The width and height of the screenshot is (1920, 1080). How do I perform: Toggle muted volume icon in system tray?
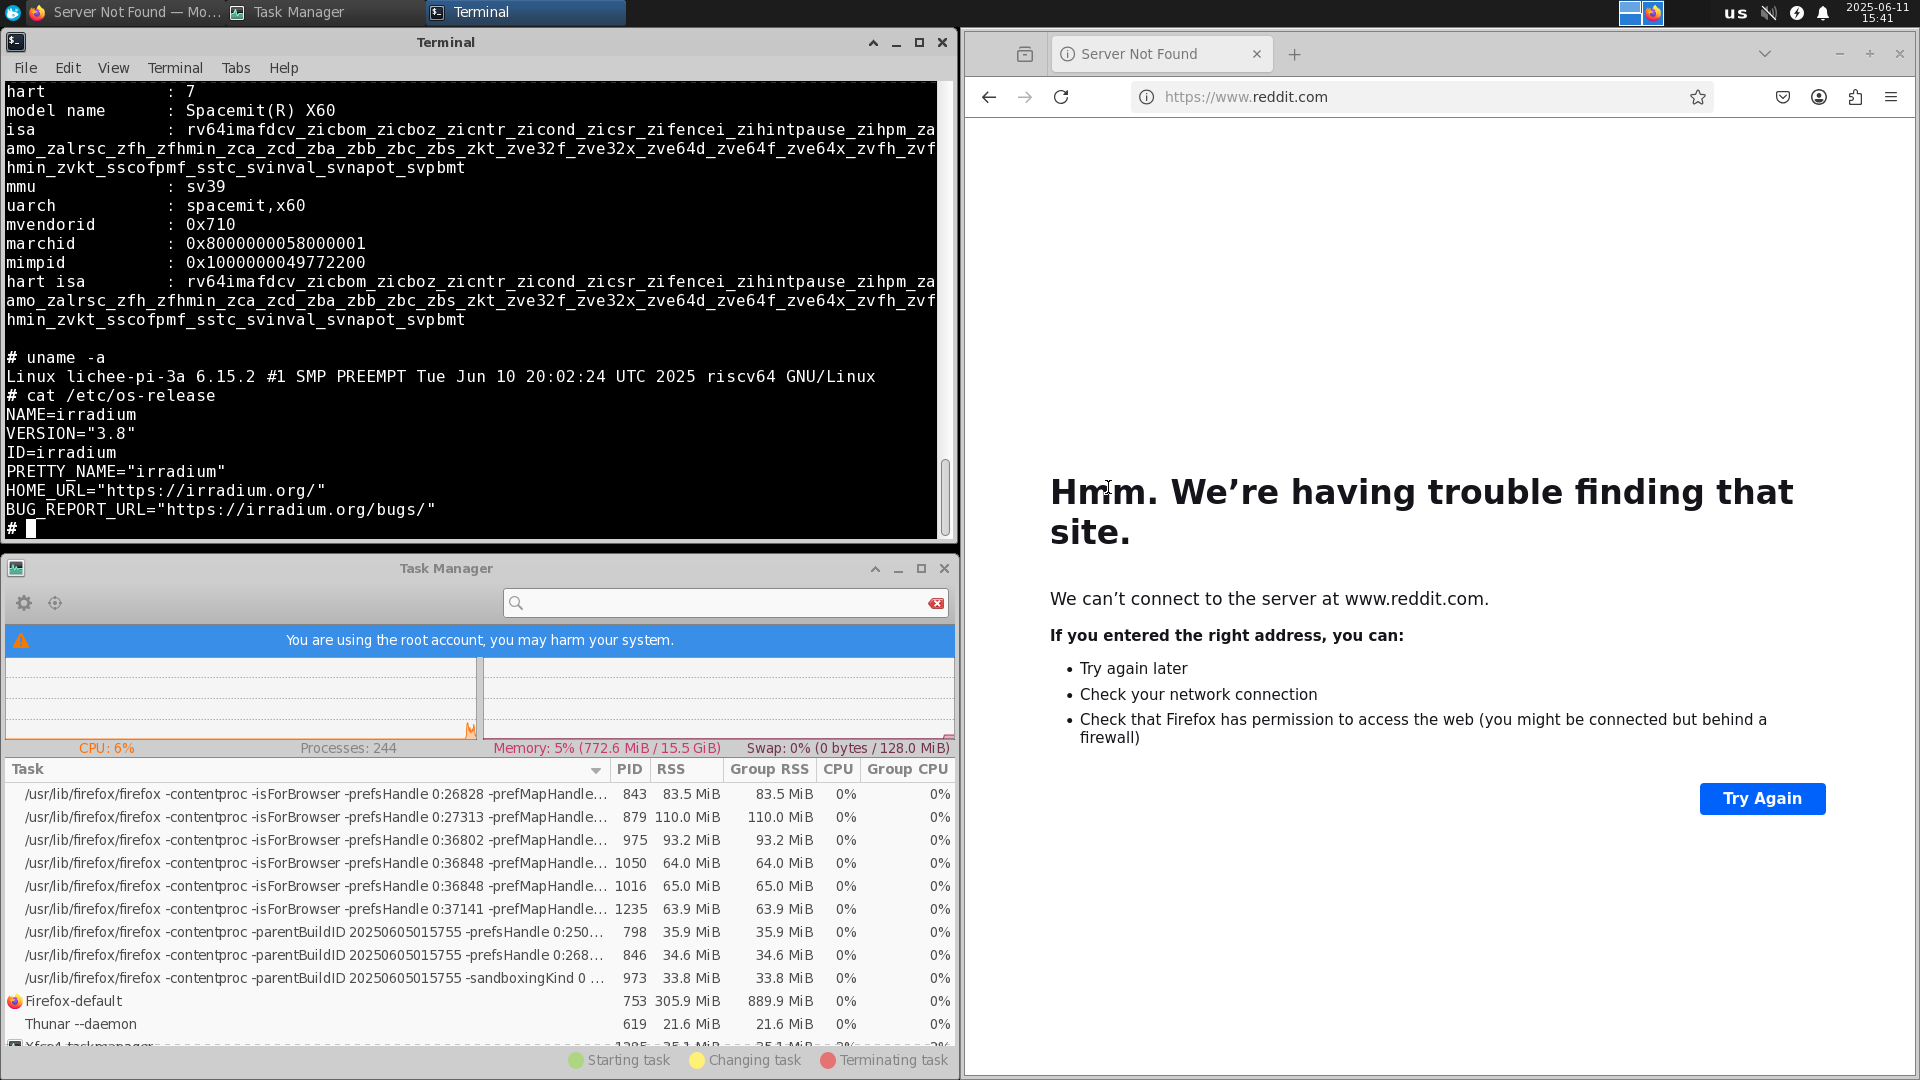click(x=1768, y=13)
